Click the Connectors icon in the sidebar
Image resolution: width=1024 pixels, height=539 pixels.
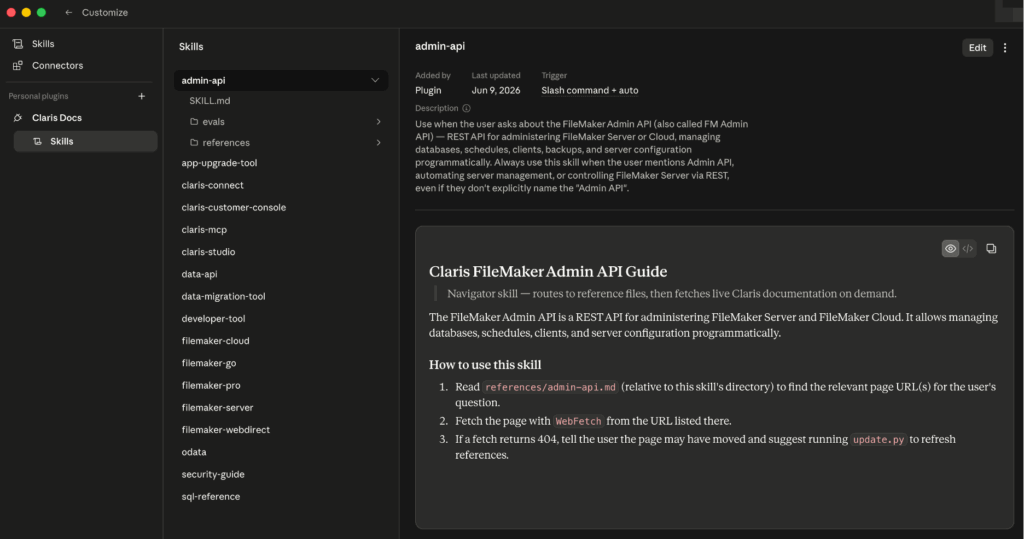click(18, 65)
